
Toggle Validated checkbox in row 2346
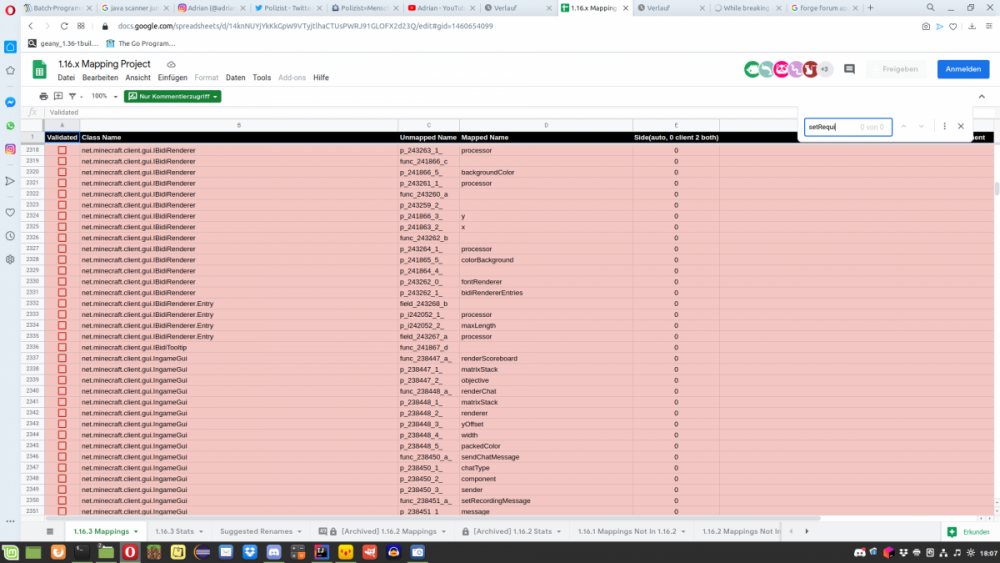pos(62,457)
